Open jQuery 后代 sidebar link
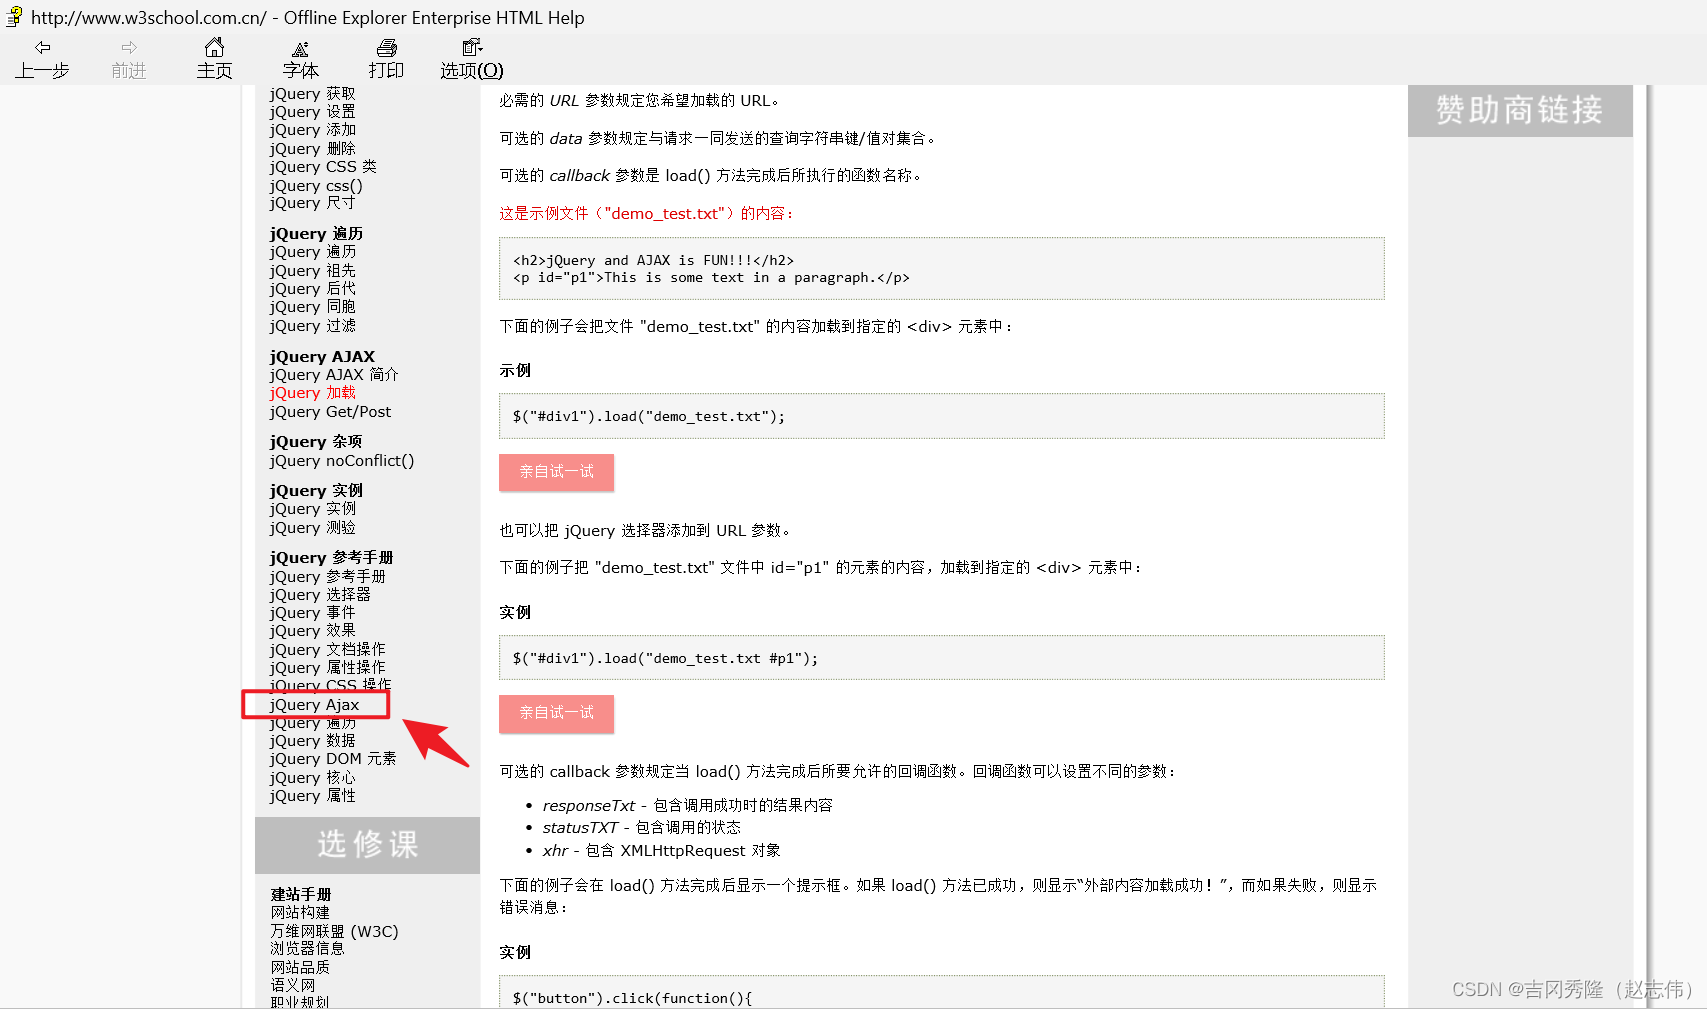The image size is (1707, 1009). pos(312,289)
